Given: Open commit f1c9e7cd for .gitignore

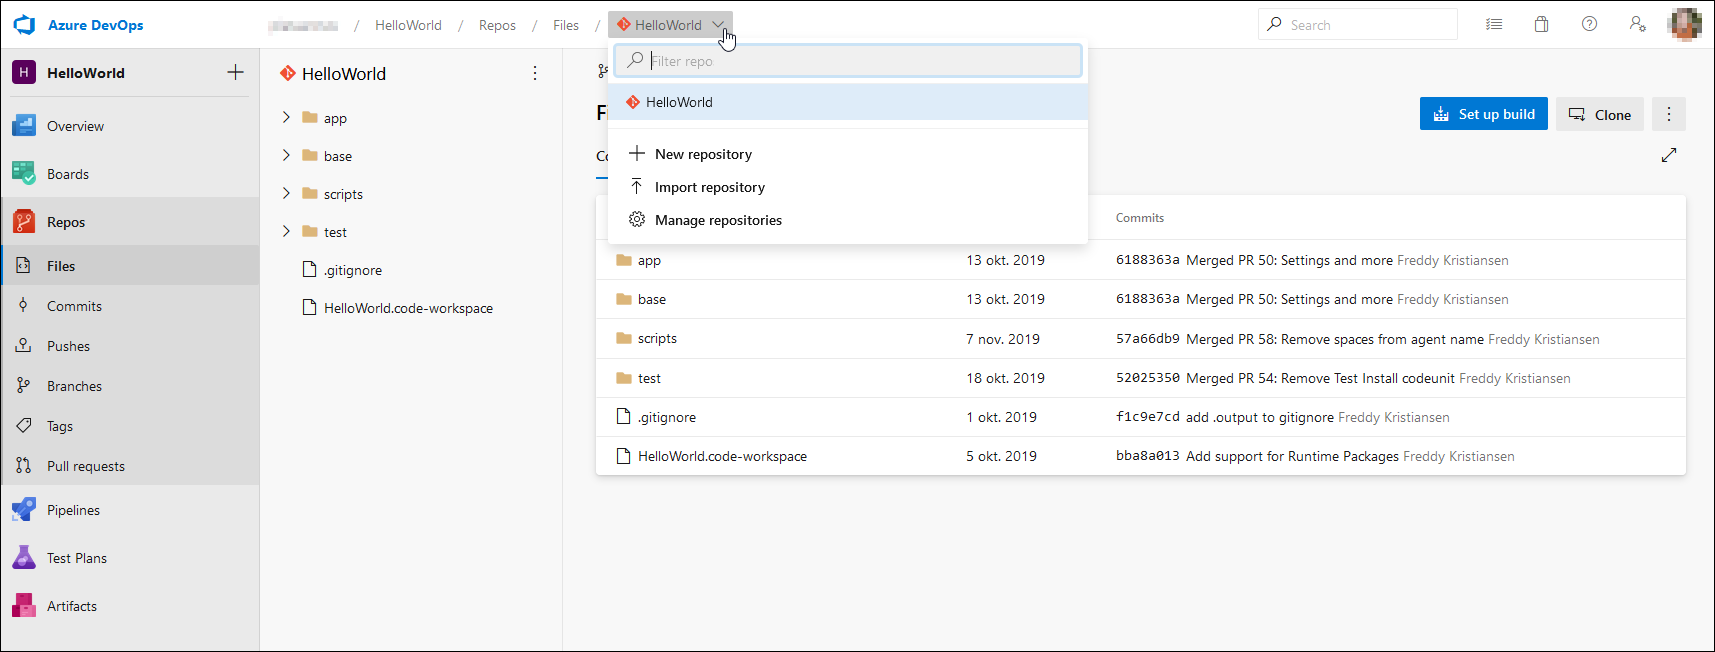Looking at the screenshot, I should 1147,417.
